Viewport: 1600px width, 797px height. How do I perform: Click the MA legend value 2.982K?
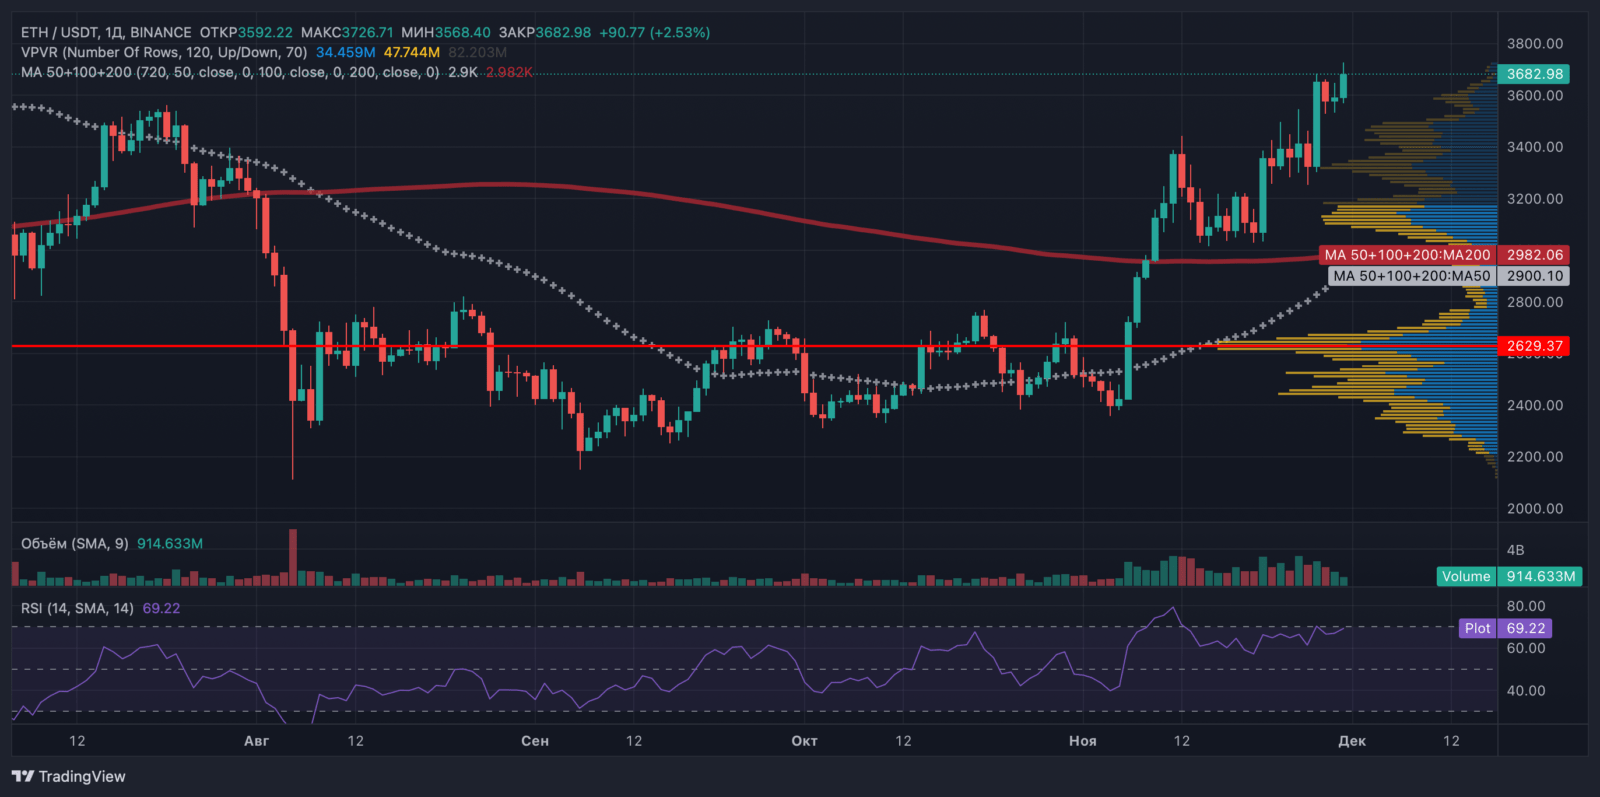(510, 72)
